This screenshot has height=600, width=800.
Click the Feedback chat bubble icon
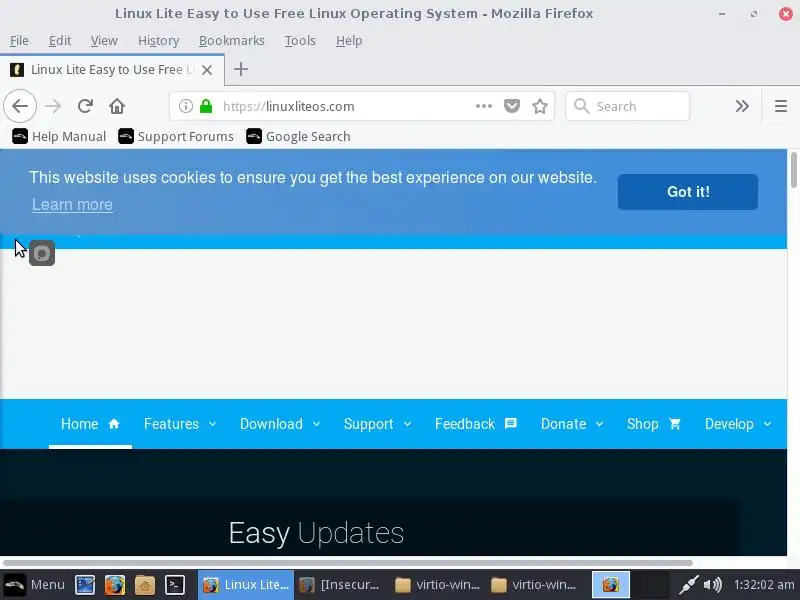(511, 424)
